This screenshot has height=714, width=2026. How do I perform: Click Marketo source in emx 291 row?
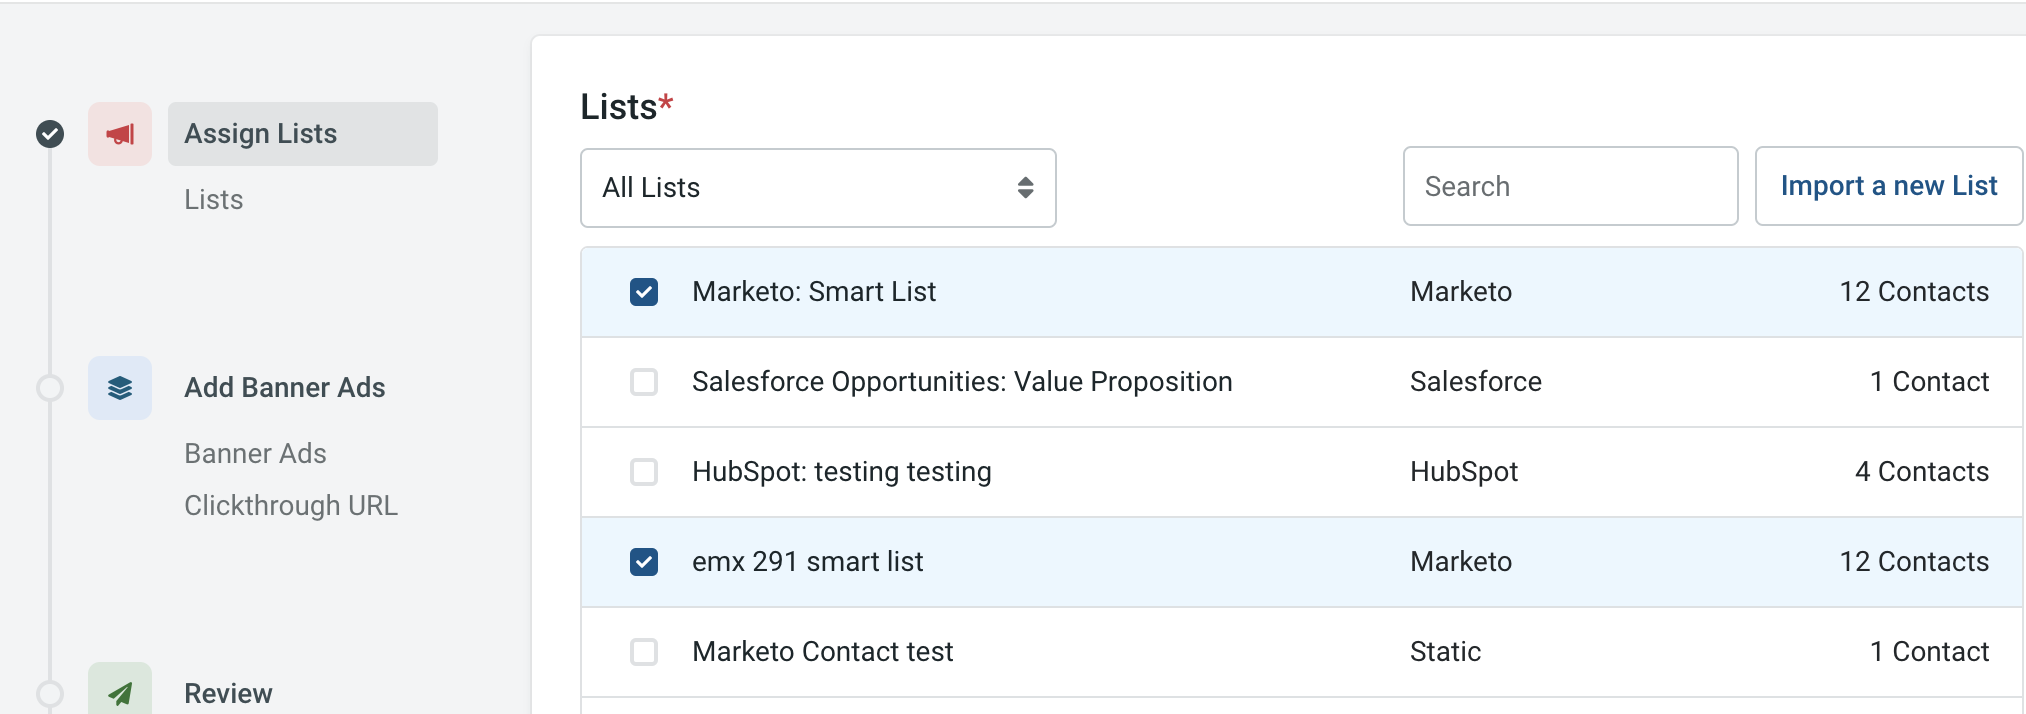coord(1461,562)
